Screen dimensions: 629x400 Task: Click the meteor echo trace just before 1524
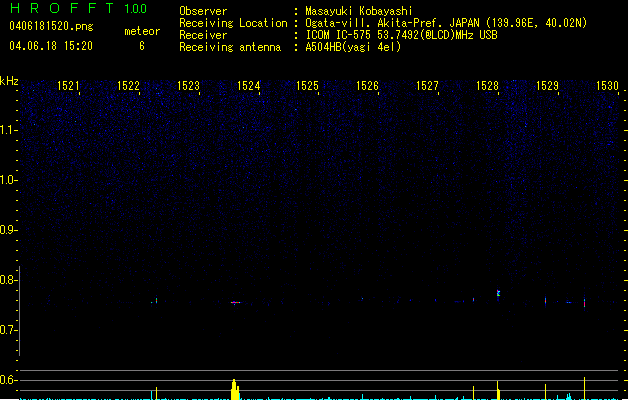pos(235,303)
